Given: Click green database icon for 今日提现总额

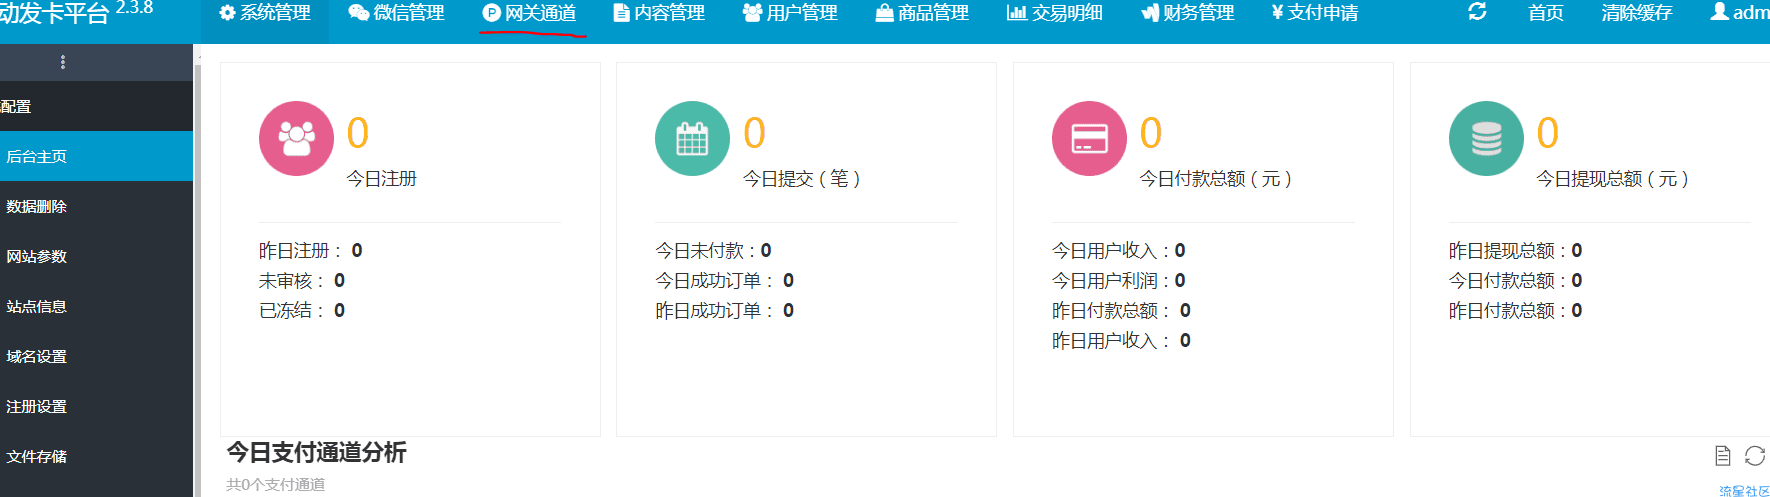Looking at the screenshot, I should point(1486,138).
